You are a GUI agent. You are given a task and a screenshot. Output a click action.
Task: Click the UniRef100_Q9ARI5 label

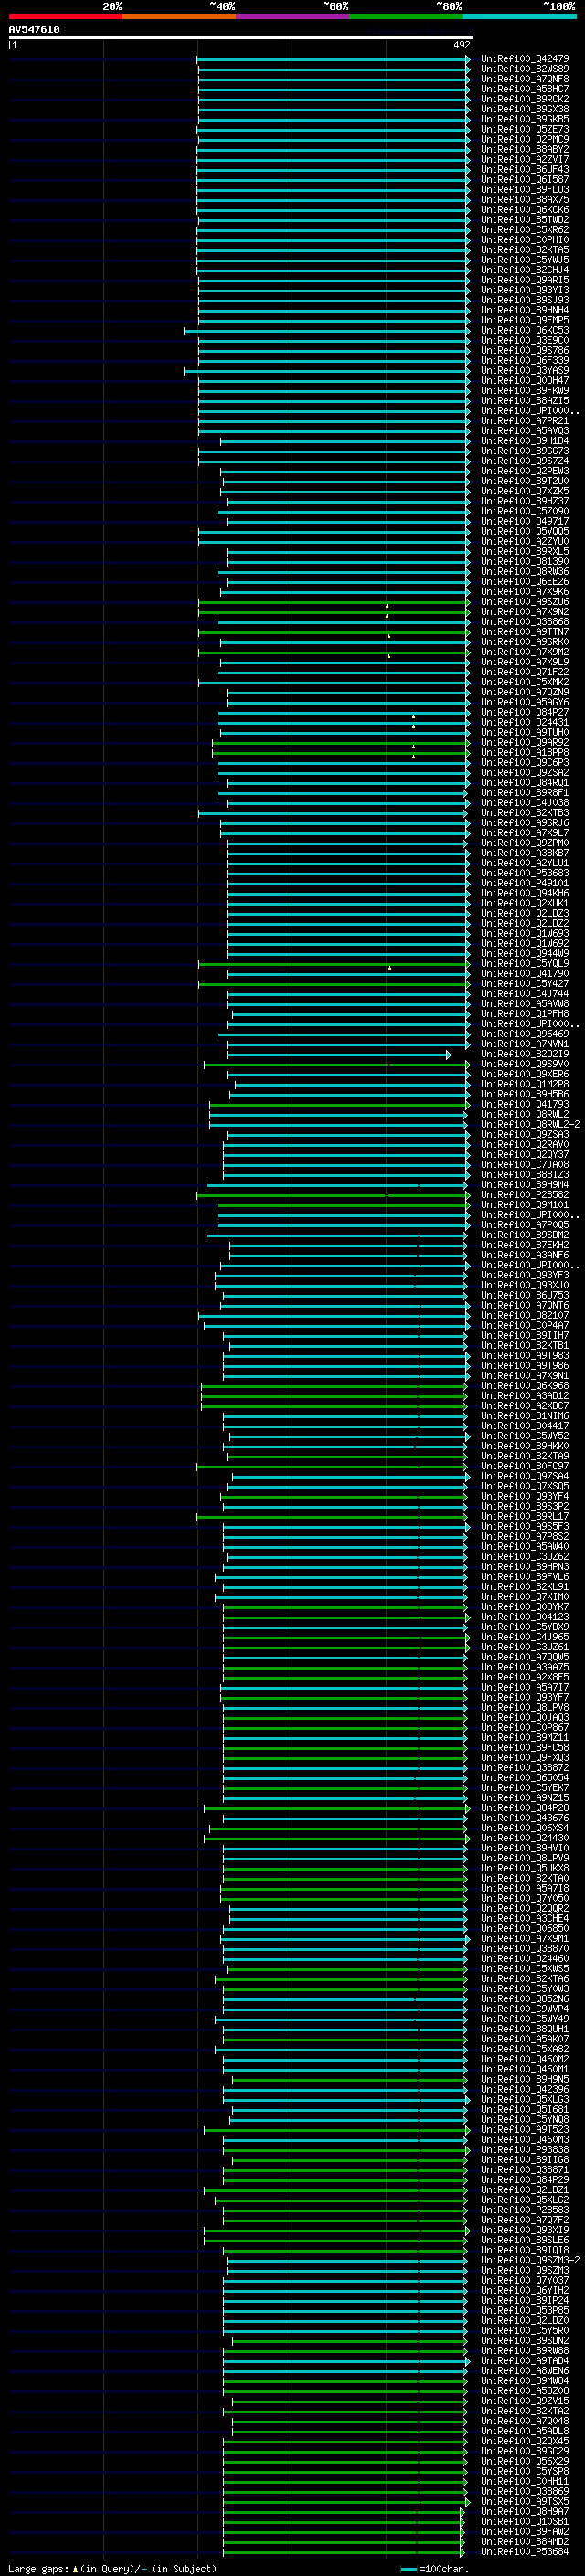coord(525,280)
